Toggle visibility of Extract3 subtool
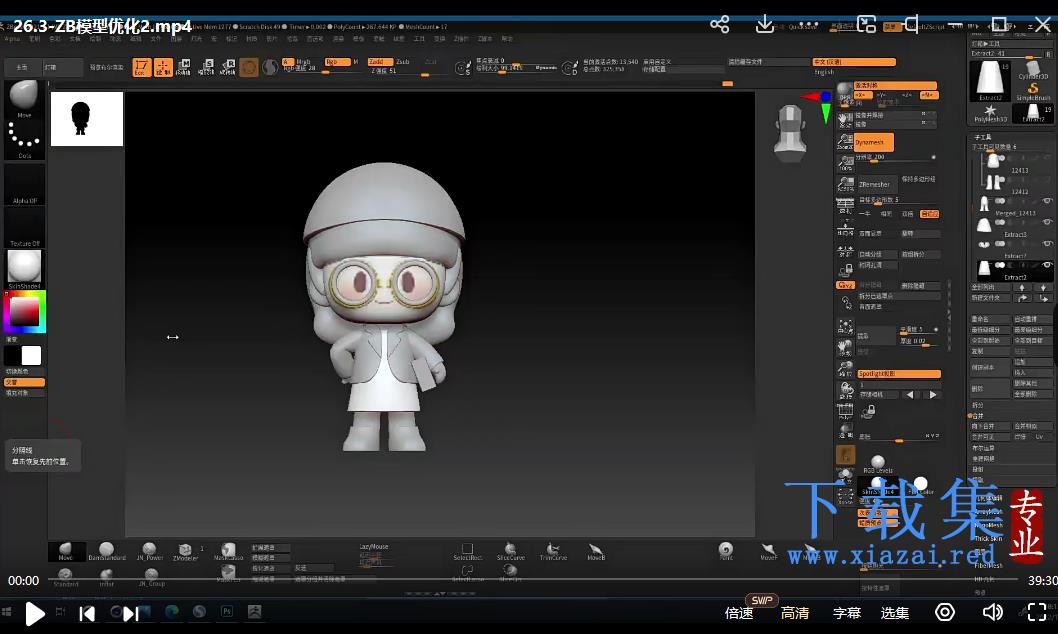The height and width of the screenshot is (634, 1058). click(1047, 221)
